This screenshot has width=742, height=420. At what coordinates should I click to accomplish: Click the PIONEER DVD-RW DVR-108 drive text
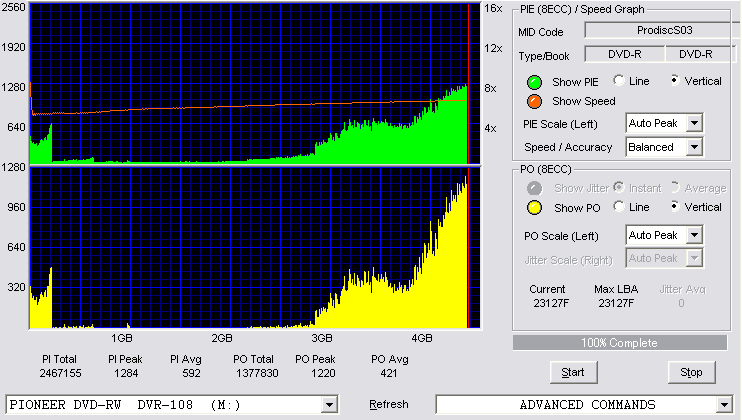pyautogui.click(x=125, y=405)
